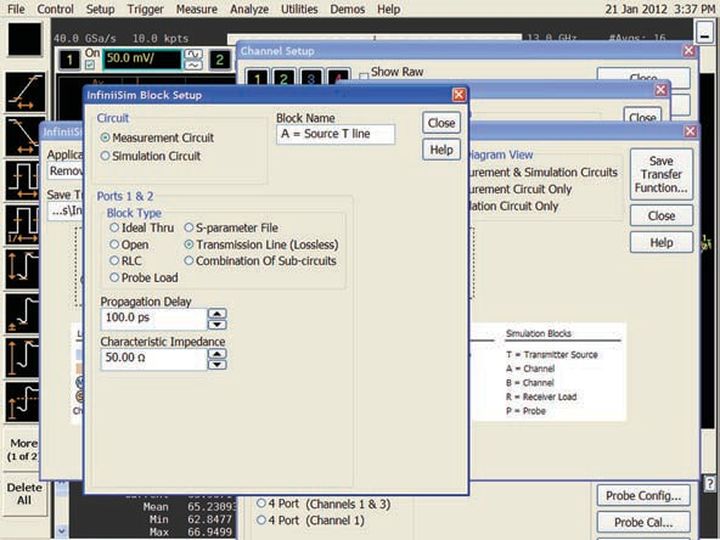Select the rise time measurement icon
Image resolution: width=720 pixels, height=540 pixels.
(25, 93)
